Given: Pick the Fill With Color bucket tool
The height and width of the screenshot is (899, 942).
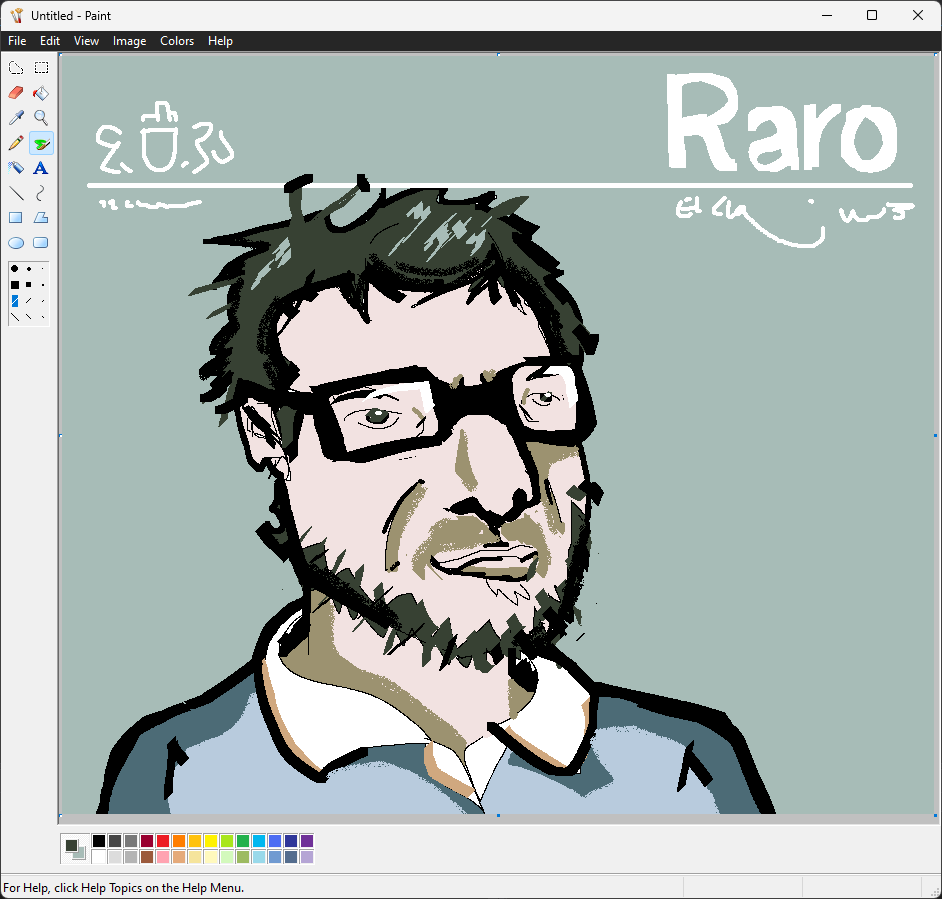Looking at the screenshot, I should [41, 93].
